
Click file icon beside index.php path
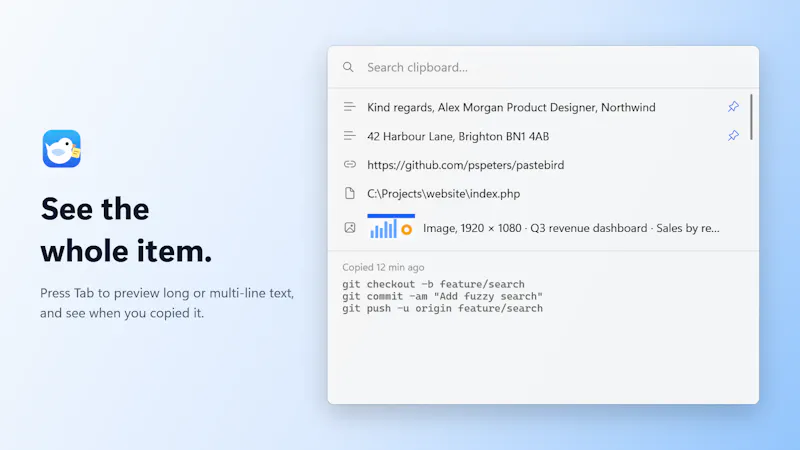click(349, 193)
